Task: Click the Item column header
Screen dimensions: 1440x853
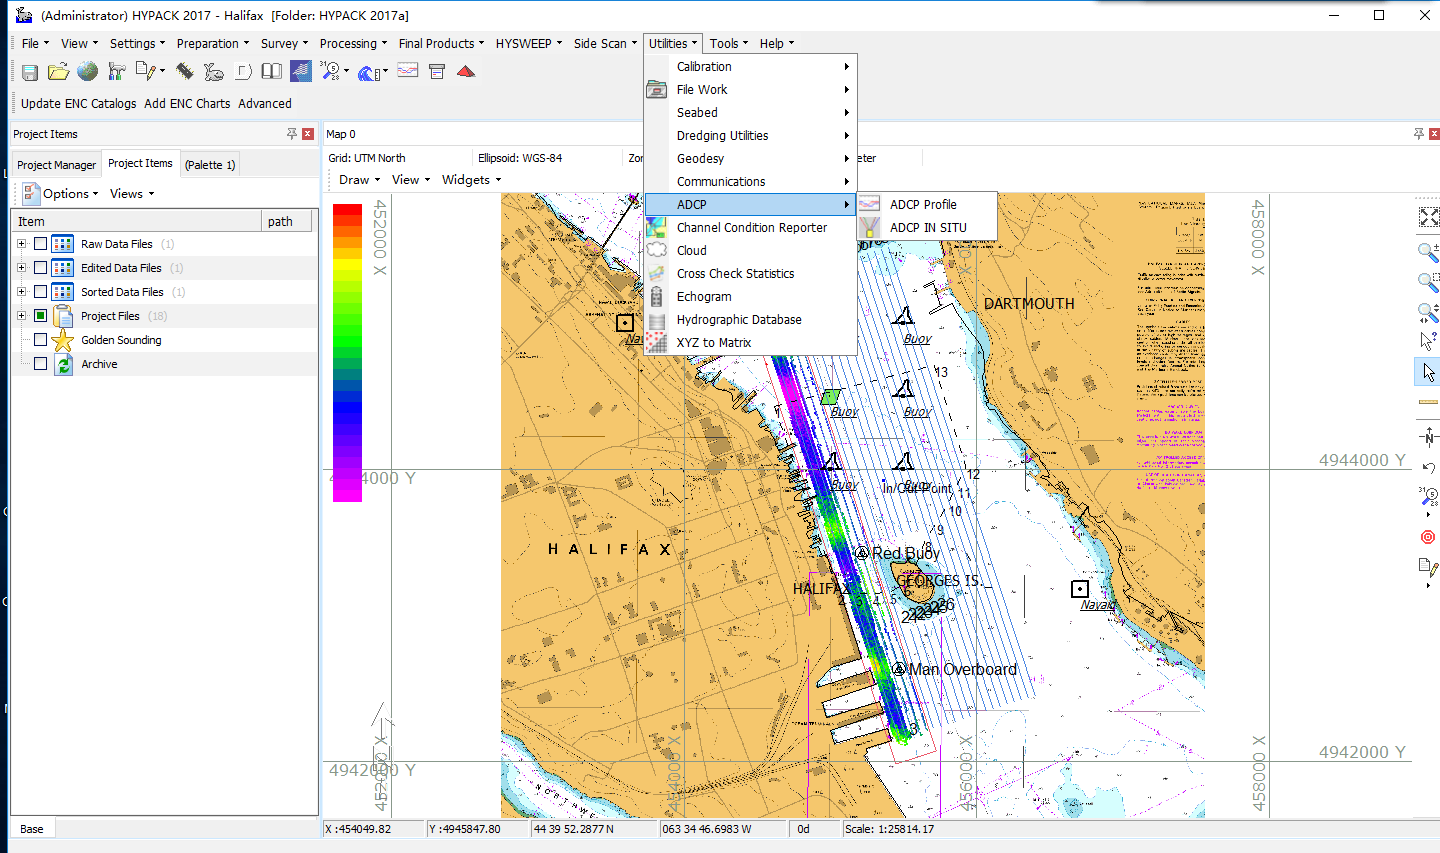Action: [x=136, y=222]
